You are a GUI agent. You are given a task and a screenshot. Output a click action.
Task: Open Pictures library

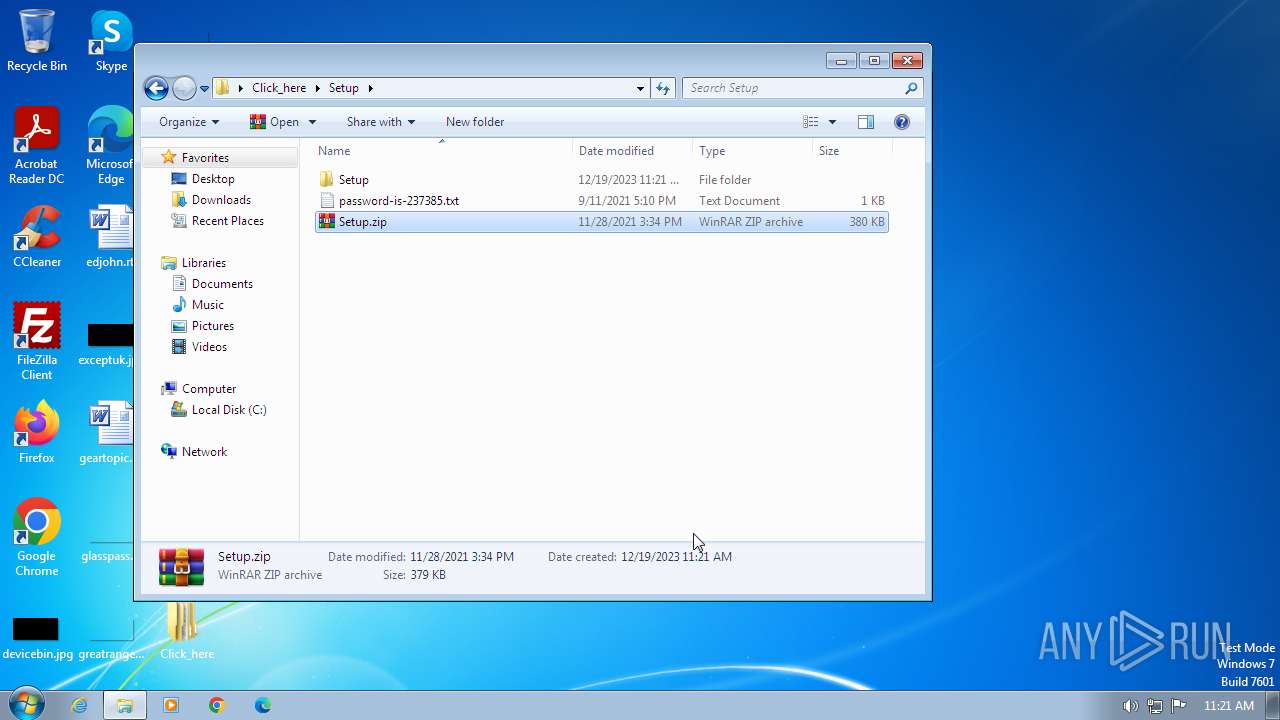coord(213,326)
